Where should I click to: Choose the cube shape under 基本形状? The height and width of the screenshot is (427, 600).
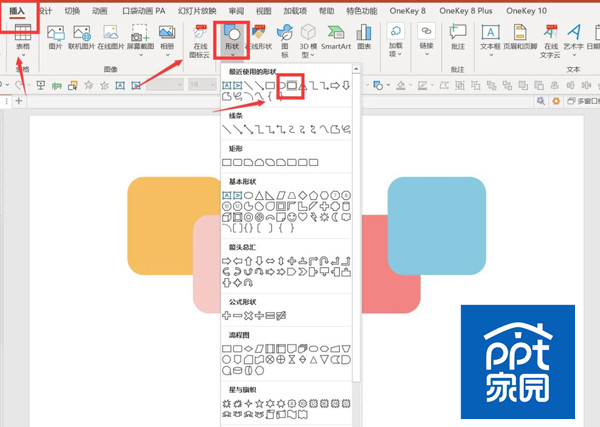point(227,217)
